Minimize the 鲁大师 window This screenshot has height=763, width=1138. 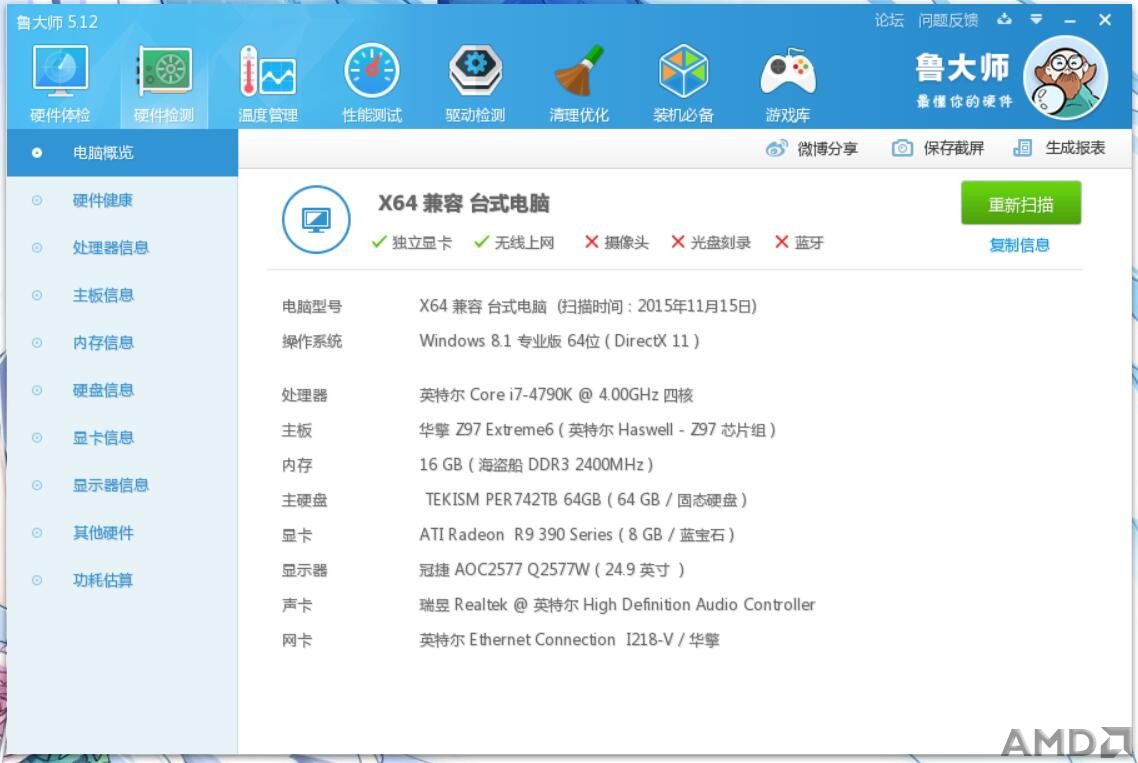(x=1070, y=21)
